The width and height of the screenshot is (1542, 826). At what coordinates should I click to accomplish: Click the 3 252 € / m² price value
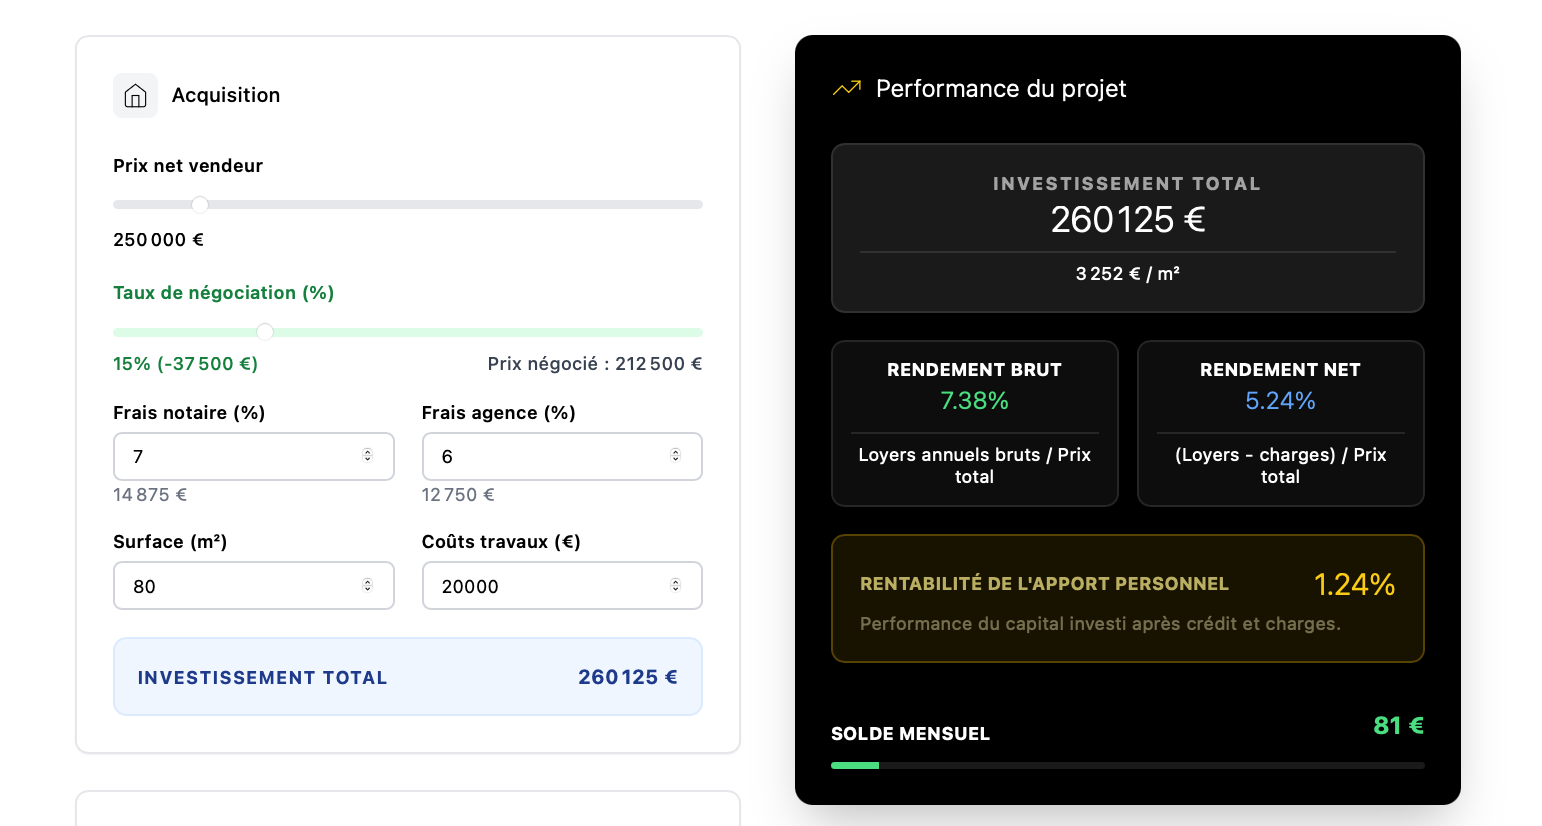(x=1128, y=274)
